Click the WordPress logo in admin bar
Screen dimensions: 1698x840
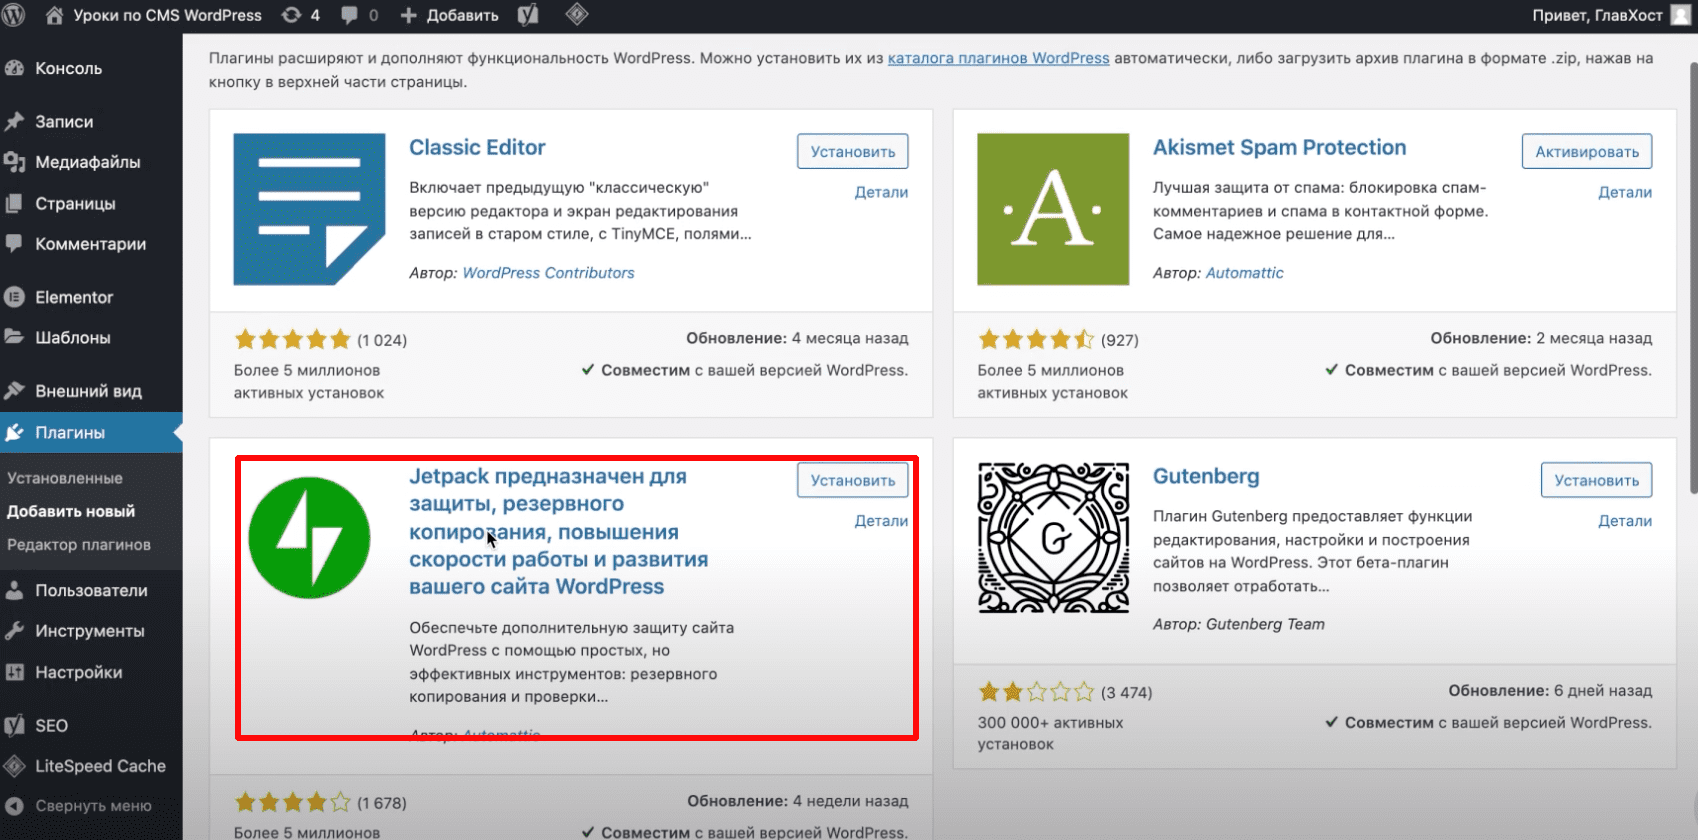14,15
